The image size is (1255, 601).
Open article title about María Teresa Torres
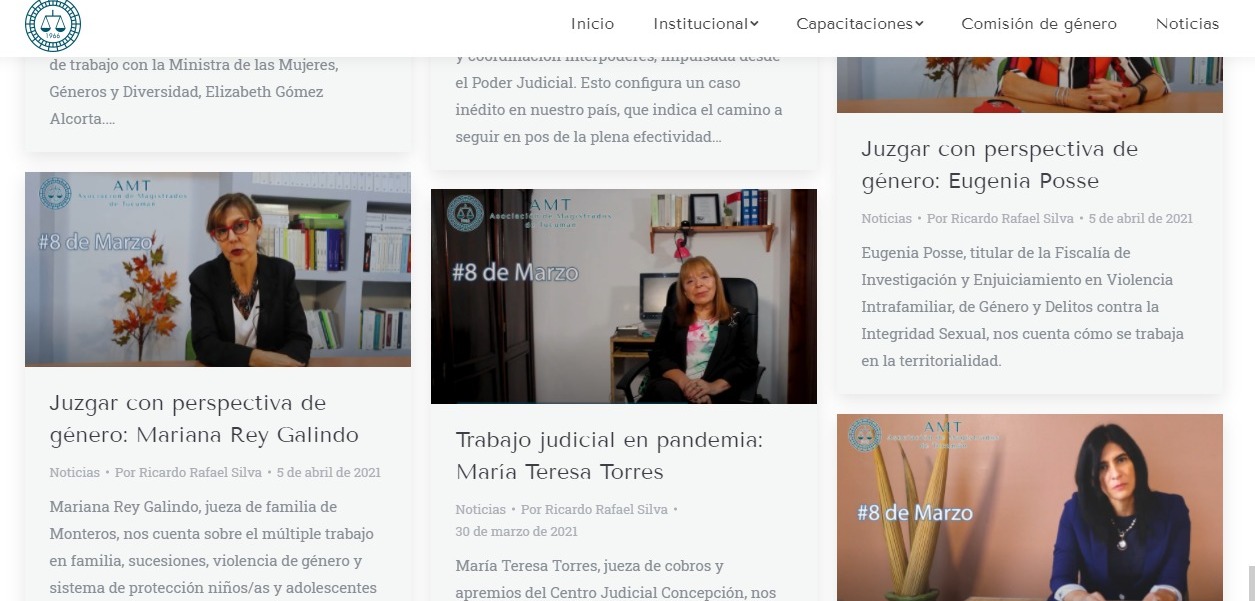point(609,456)
